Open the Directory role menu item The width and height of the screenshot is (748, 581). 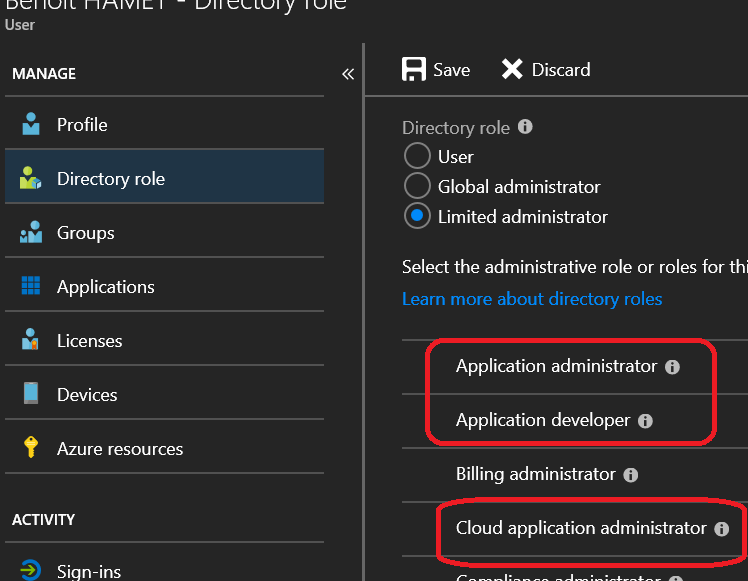[110, 179]
